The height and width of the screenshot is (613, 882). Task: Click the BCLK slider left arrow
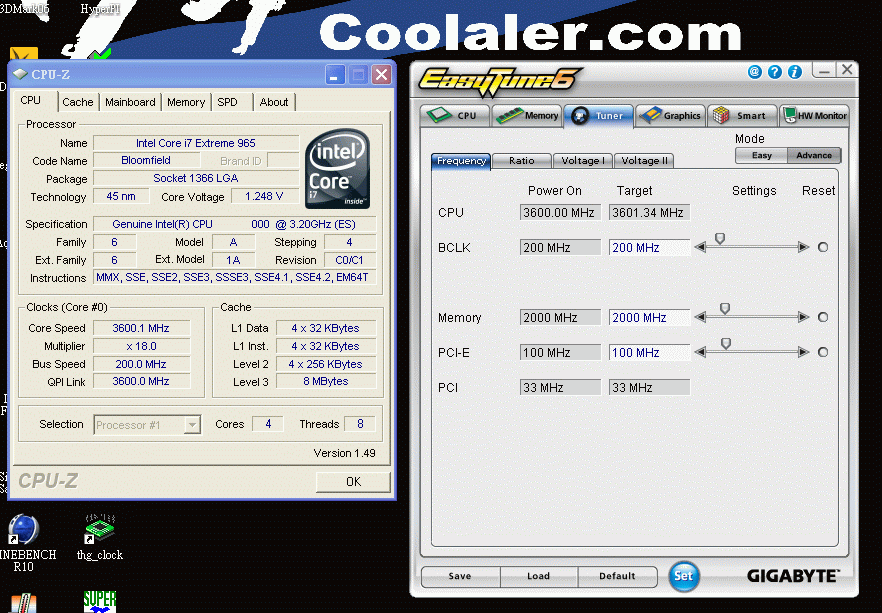tap(700, 247)
